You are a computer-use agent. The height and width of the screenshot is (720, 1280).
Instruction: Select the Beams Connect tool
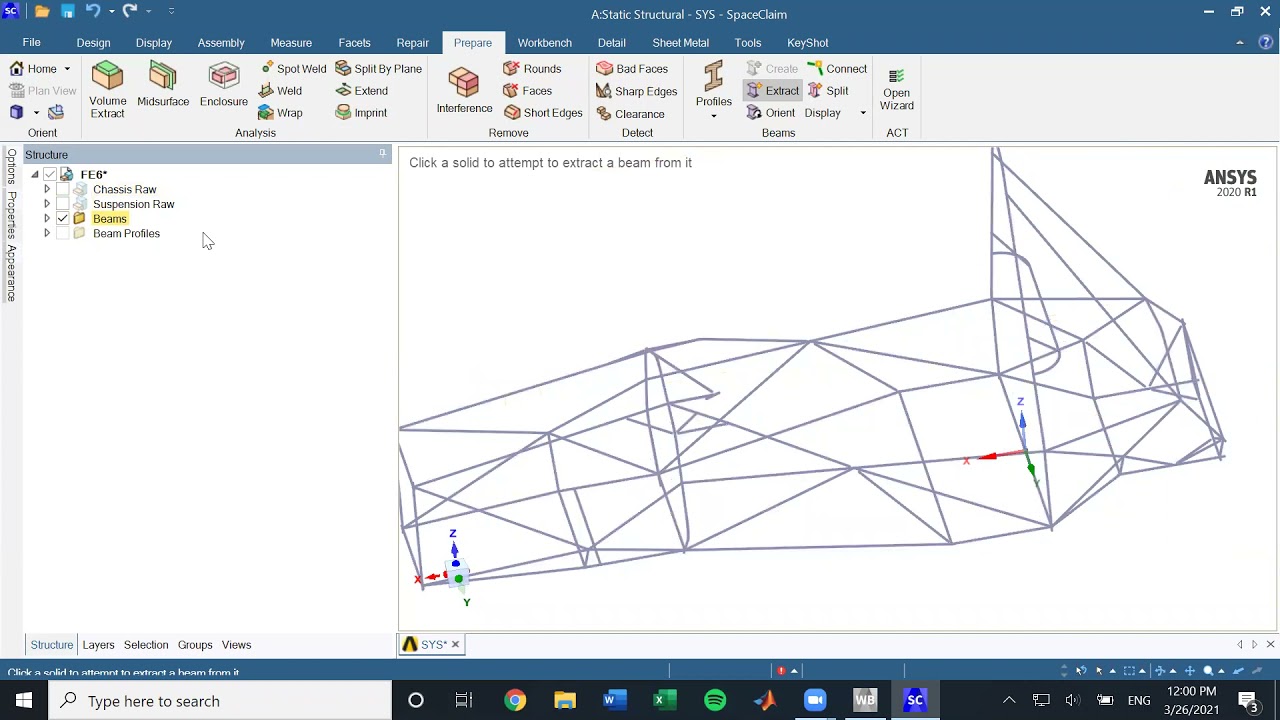tap(837, 69)
